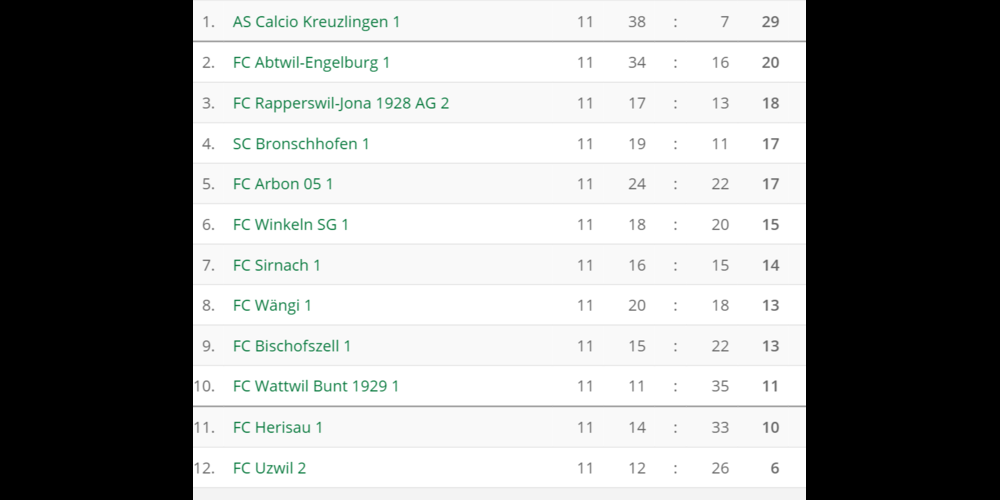Select FC Uzwil 2 team link
1000x500 pixels.
[x=269, y=468]
